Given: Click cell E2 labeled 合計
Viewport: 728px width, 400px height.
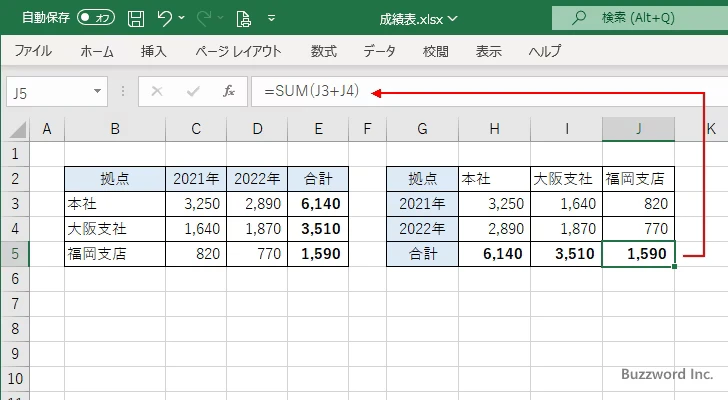Looking at the screenshot, I should 318,179.
